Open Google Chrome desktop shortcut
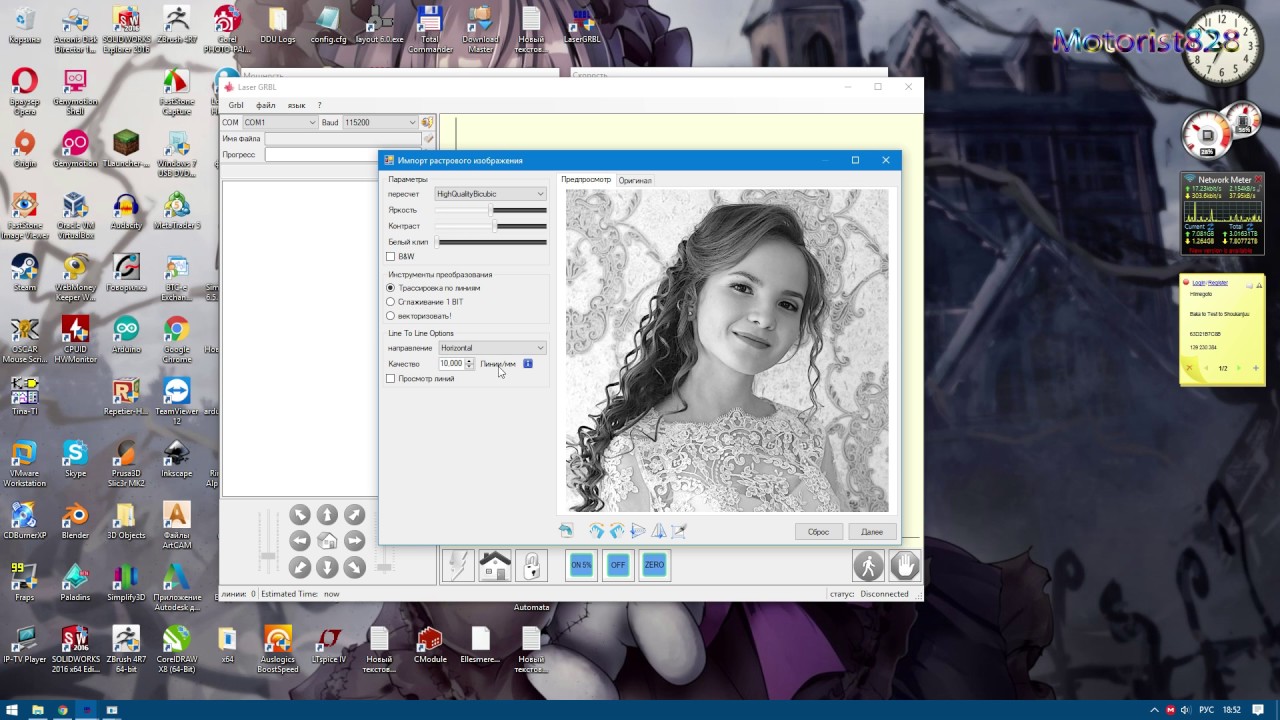1280x720 pixels. [176, 336]
